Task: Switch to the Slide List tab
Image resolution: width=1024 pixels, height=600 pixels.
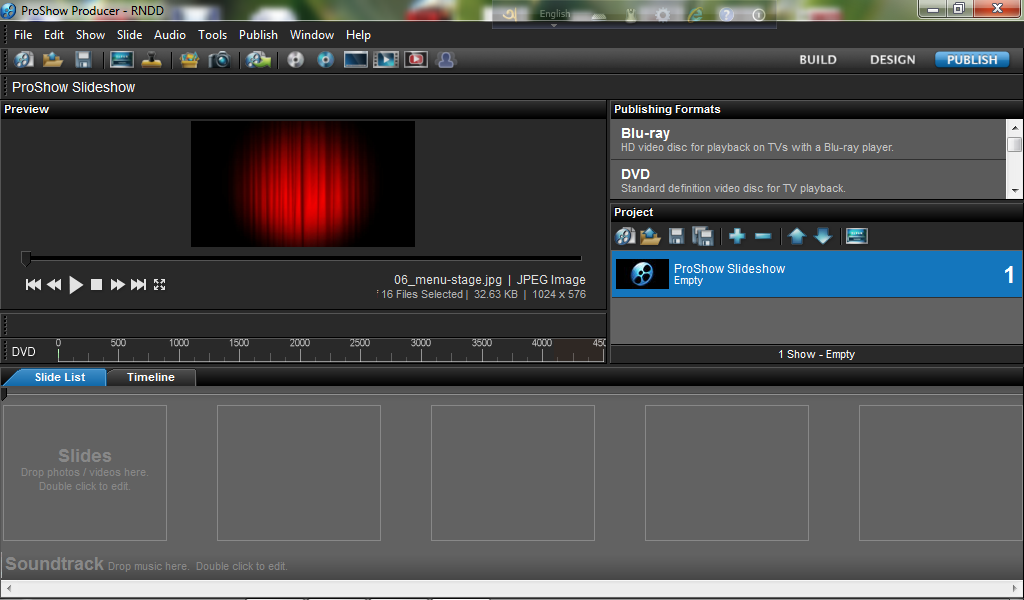Action: coord(59,377)
